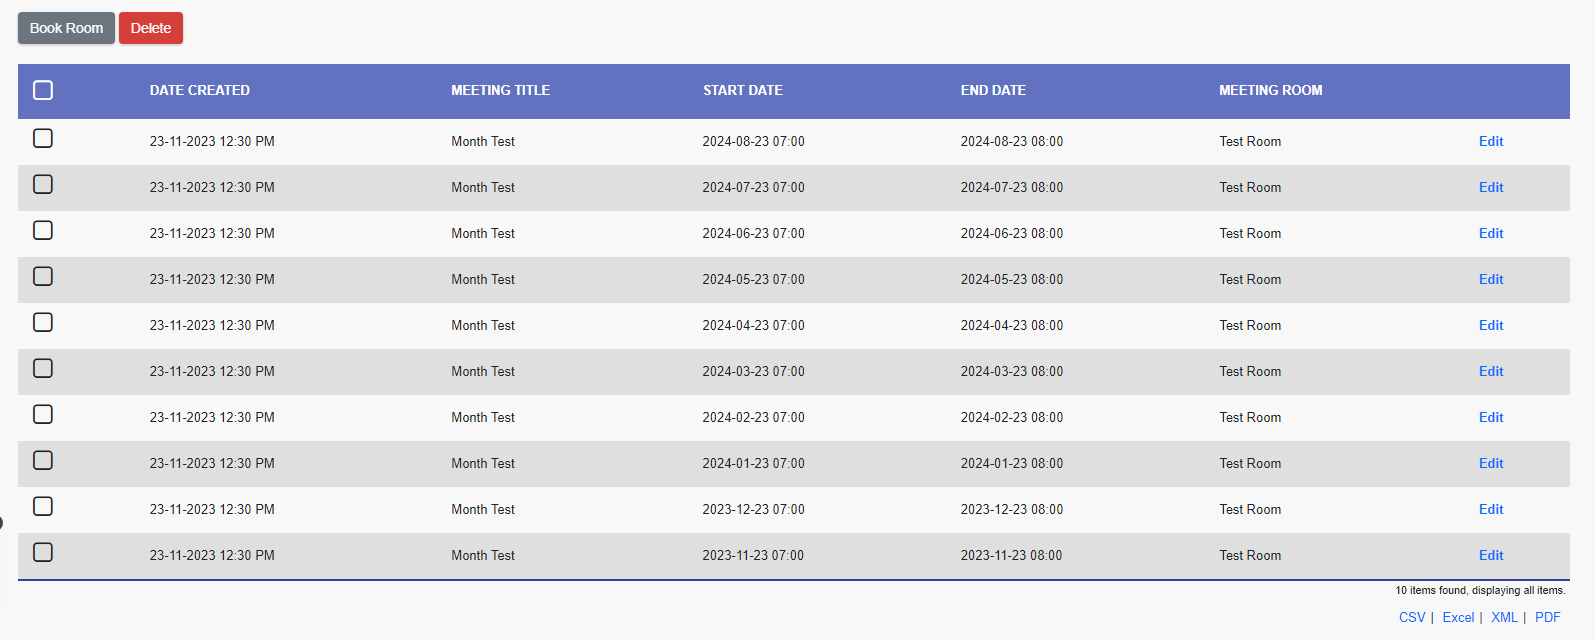The height and width of the screenshot is (640, 1595).
Task: Sort by Date Created column header
Action: 200,91
